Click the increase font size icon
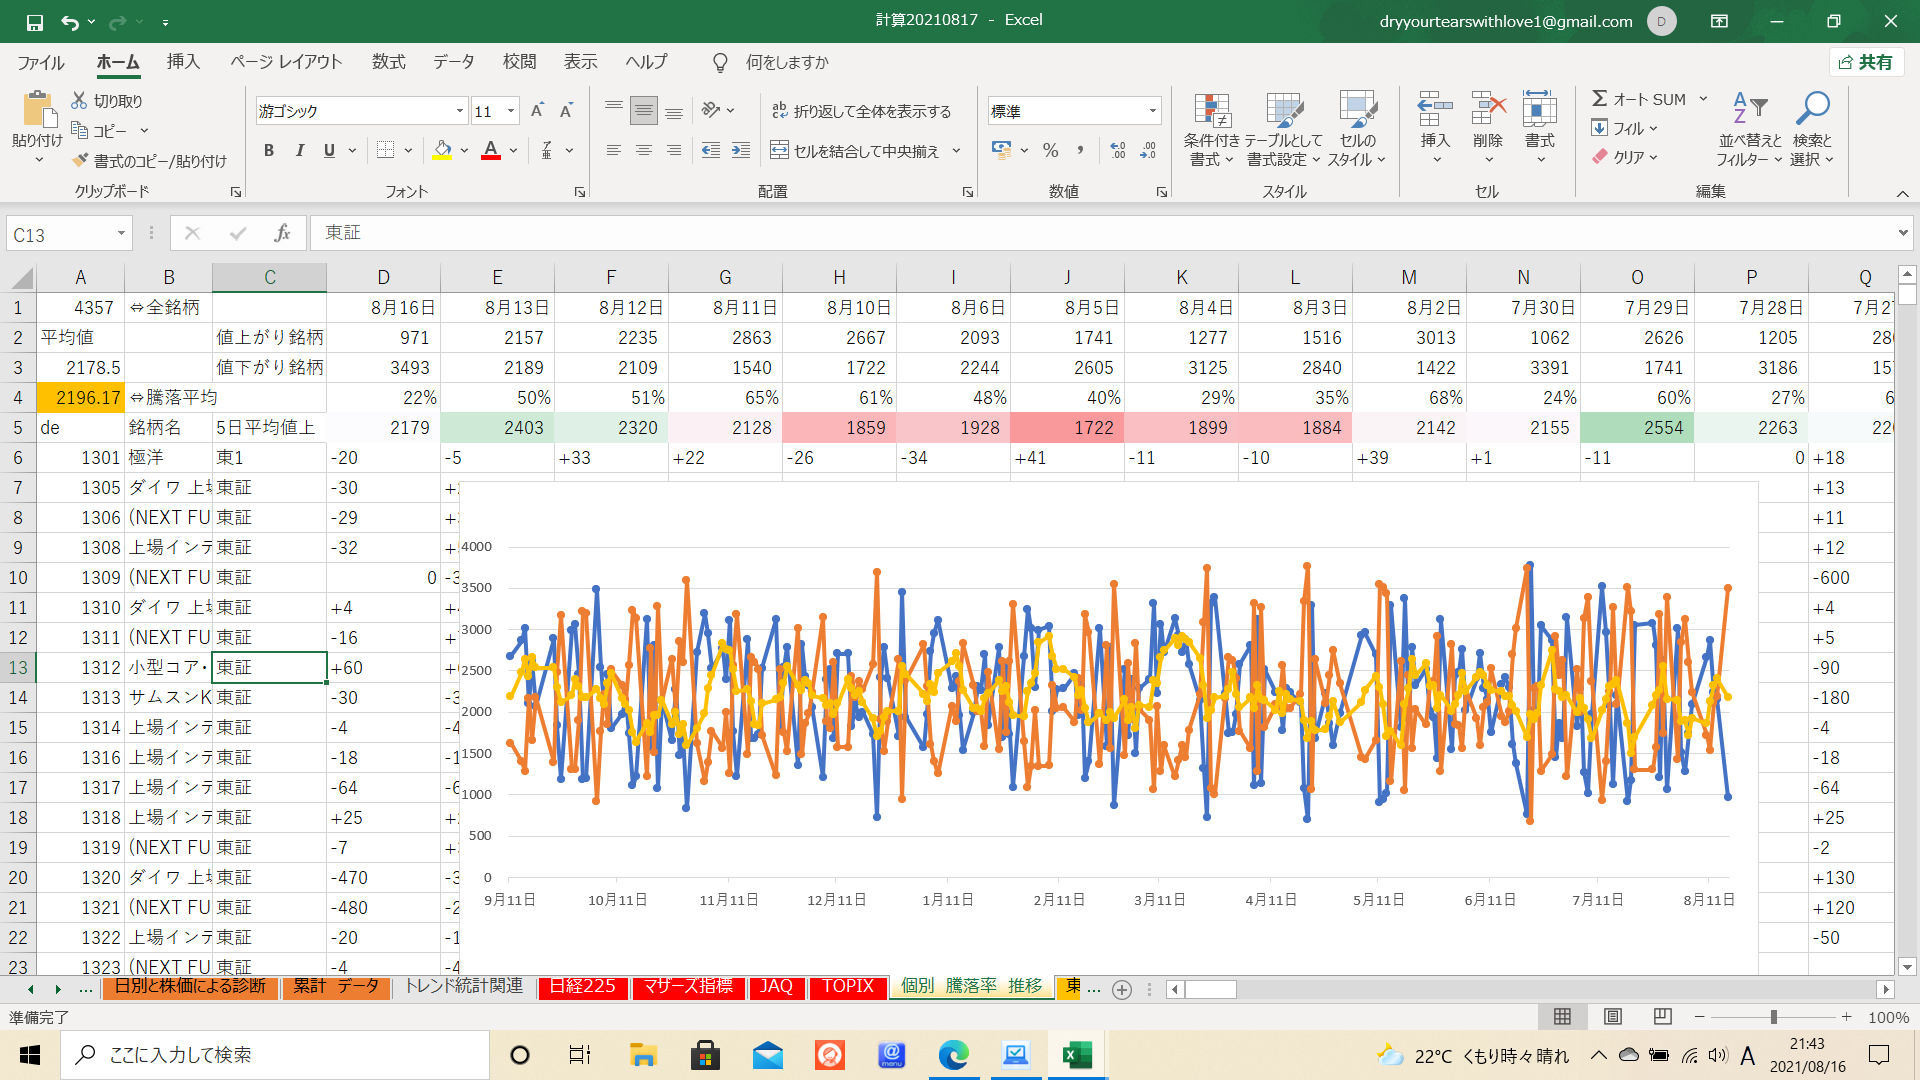1920x1080 pixels. tap(537, 111)
